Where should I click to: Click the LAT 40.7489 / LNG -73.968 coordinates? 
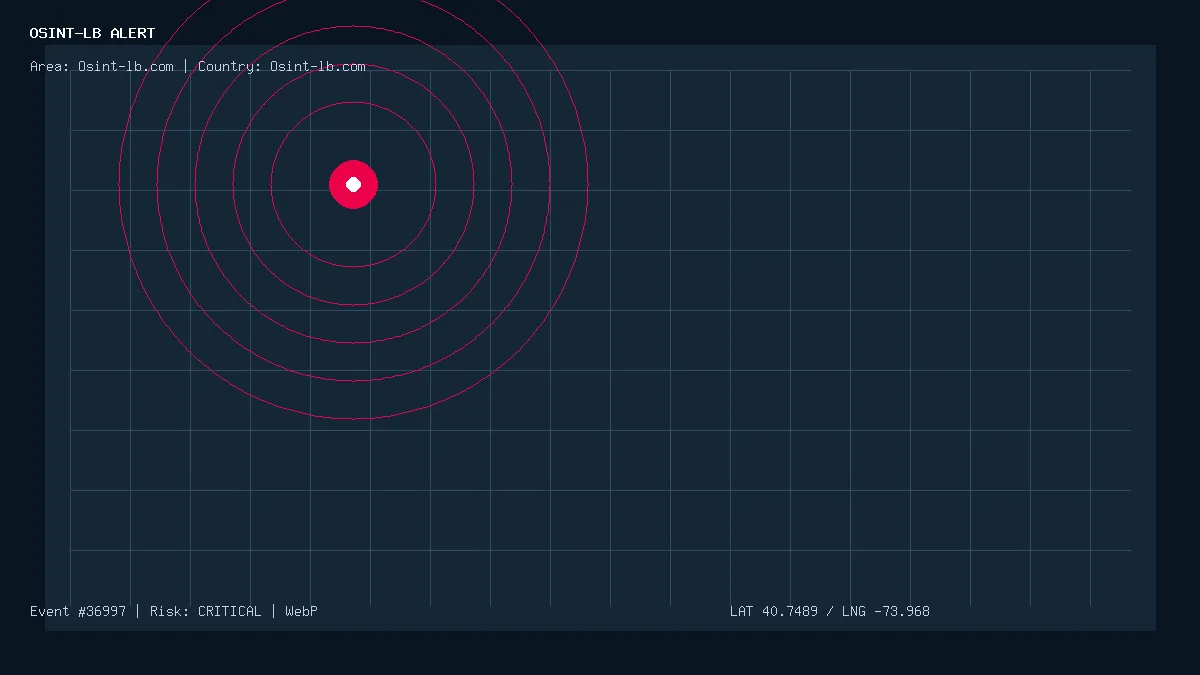point(830,611)
